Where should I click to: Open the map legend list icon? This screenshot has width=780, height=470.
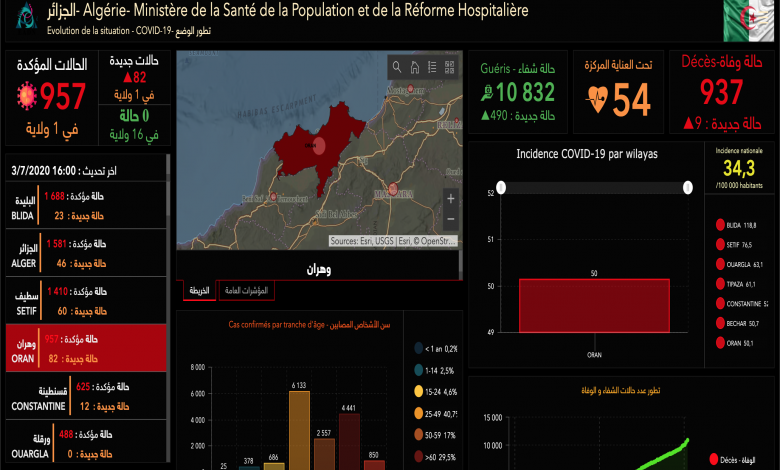pyautogui.click(x=432, y=67)
